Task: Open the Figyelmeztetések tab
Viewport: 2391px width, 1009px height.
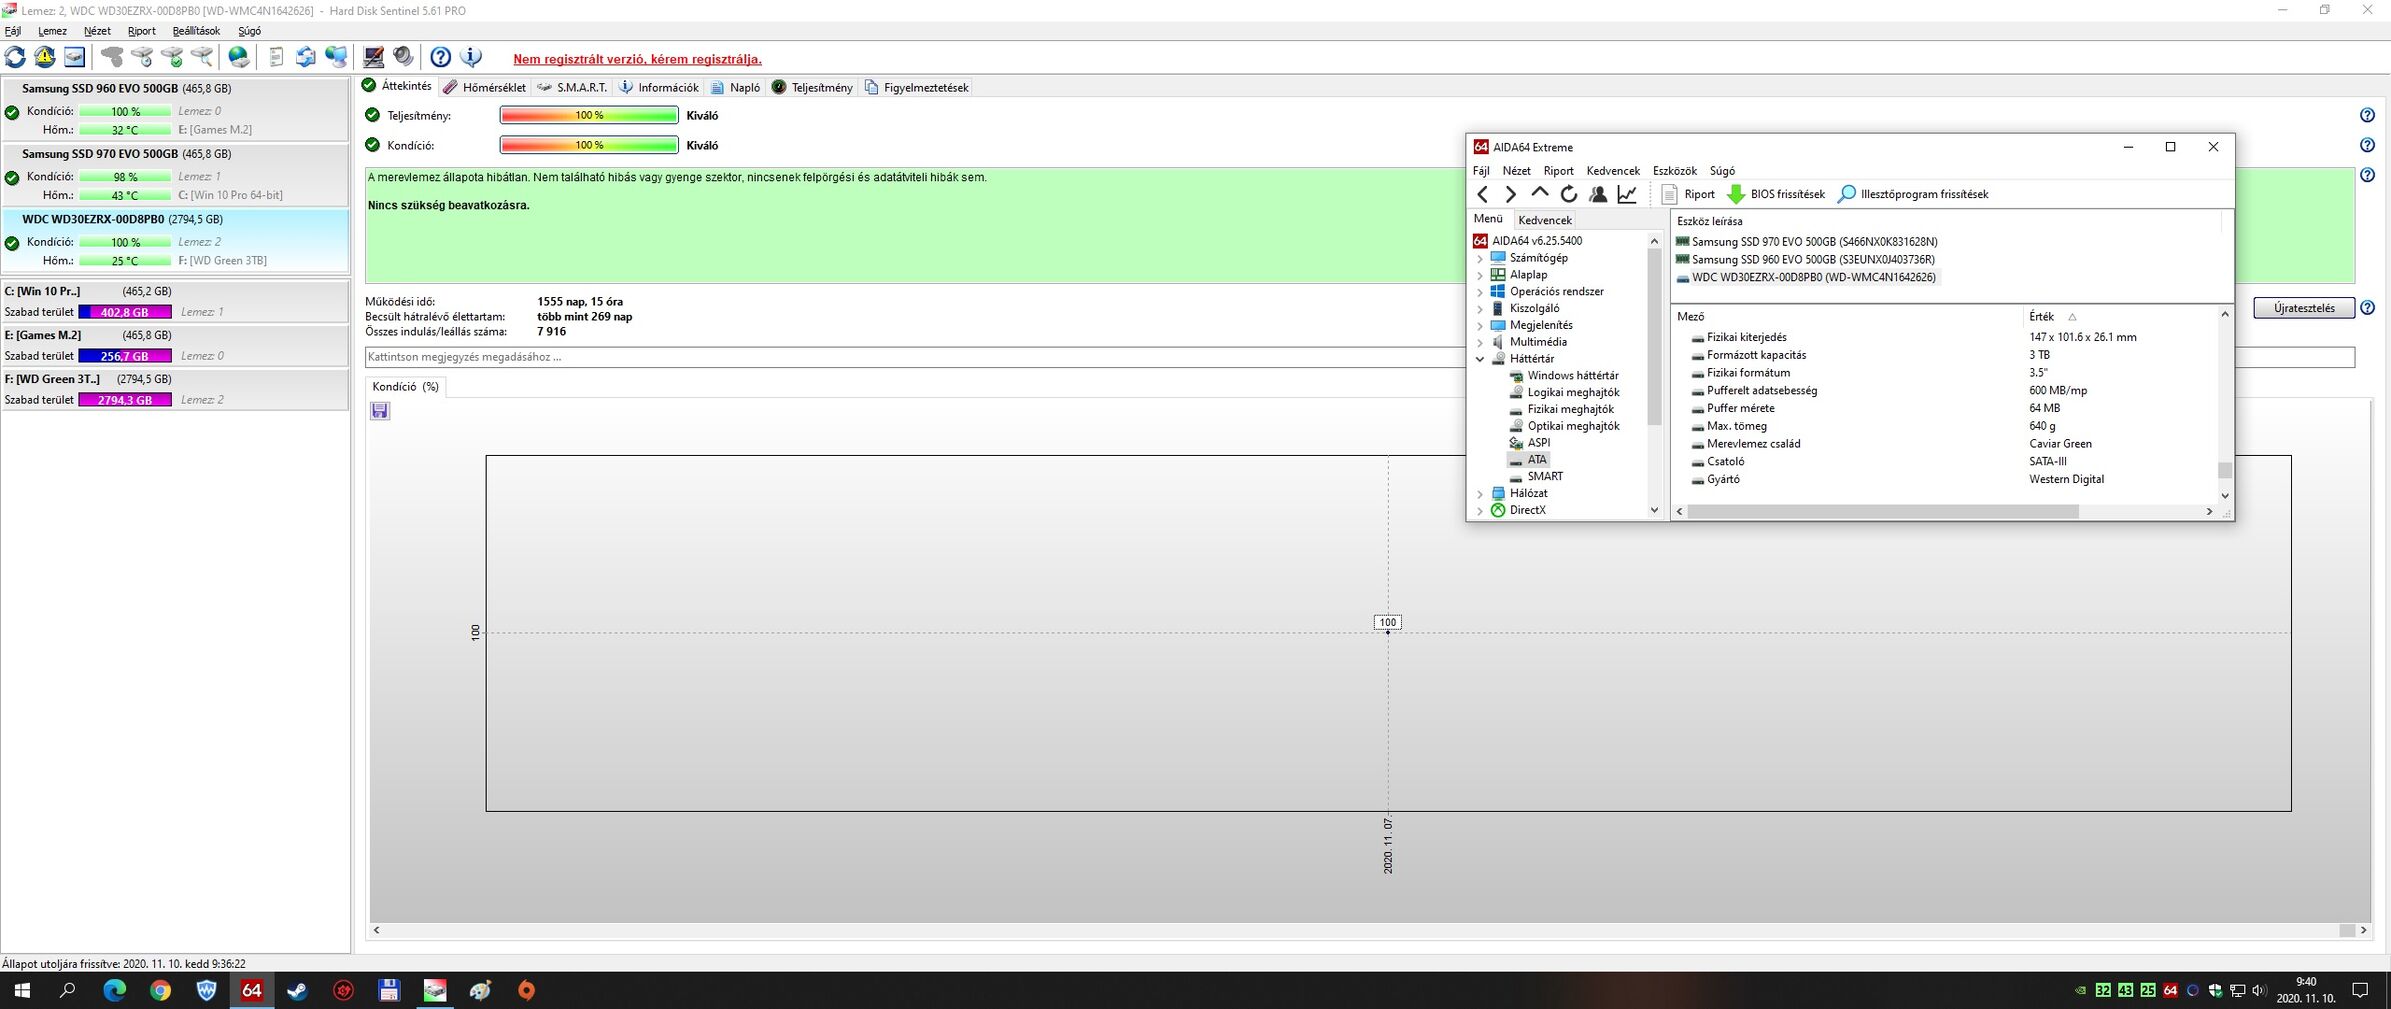Action: (x=916, y=87)
